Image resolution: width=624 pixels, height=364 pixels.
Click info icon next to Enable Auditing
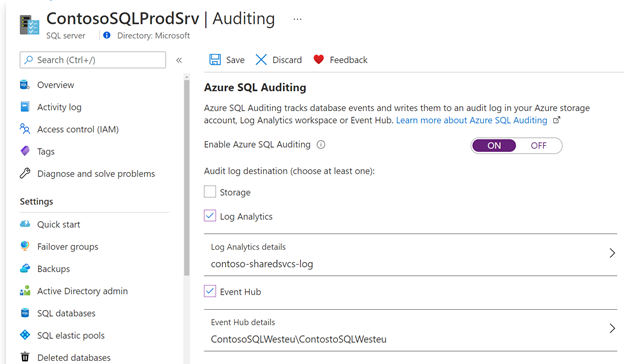321,145
